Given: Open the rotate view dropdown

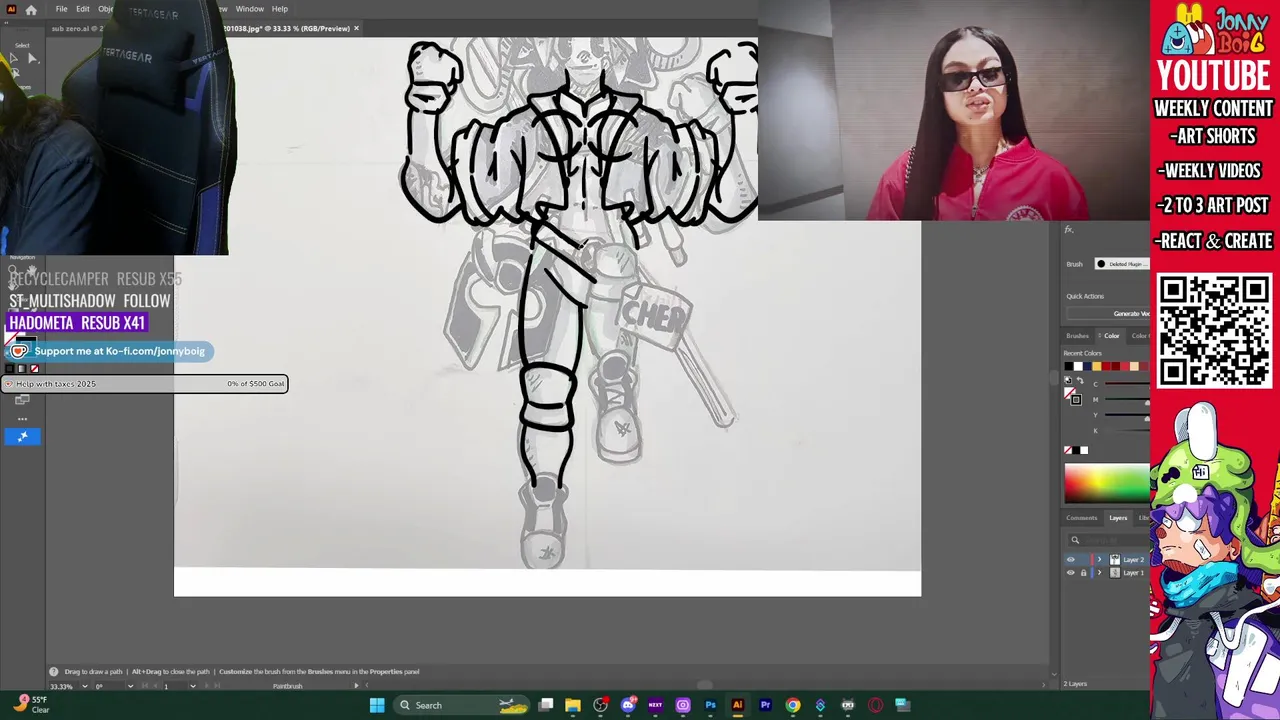Looking at the screenshot, I should tap(130, 686).
